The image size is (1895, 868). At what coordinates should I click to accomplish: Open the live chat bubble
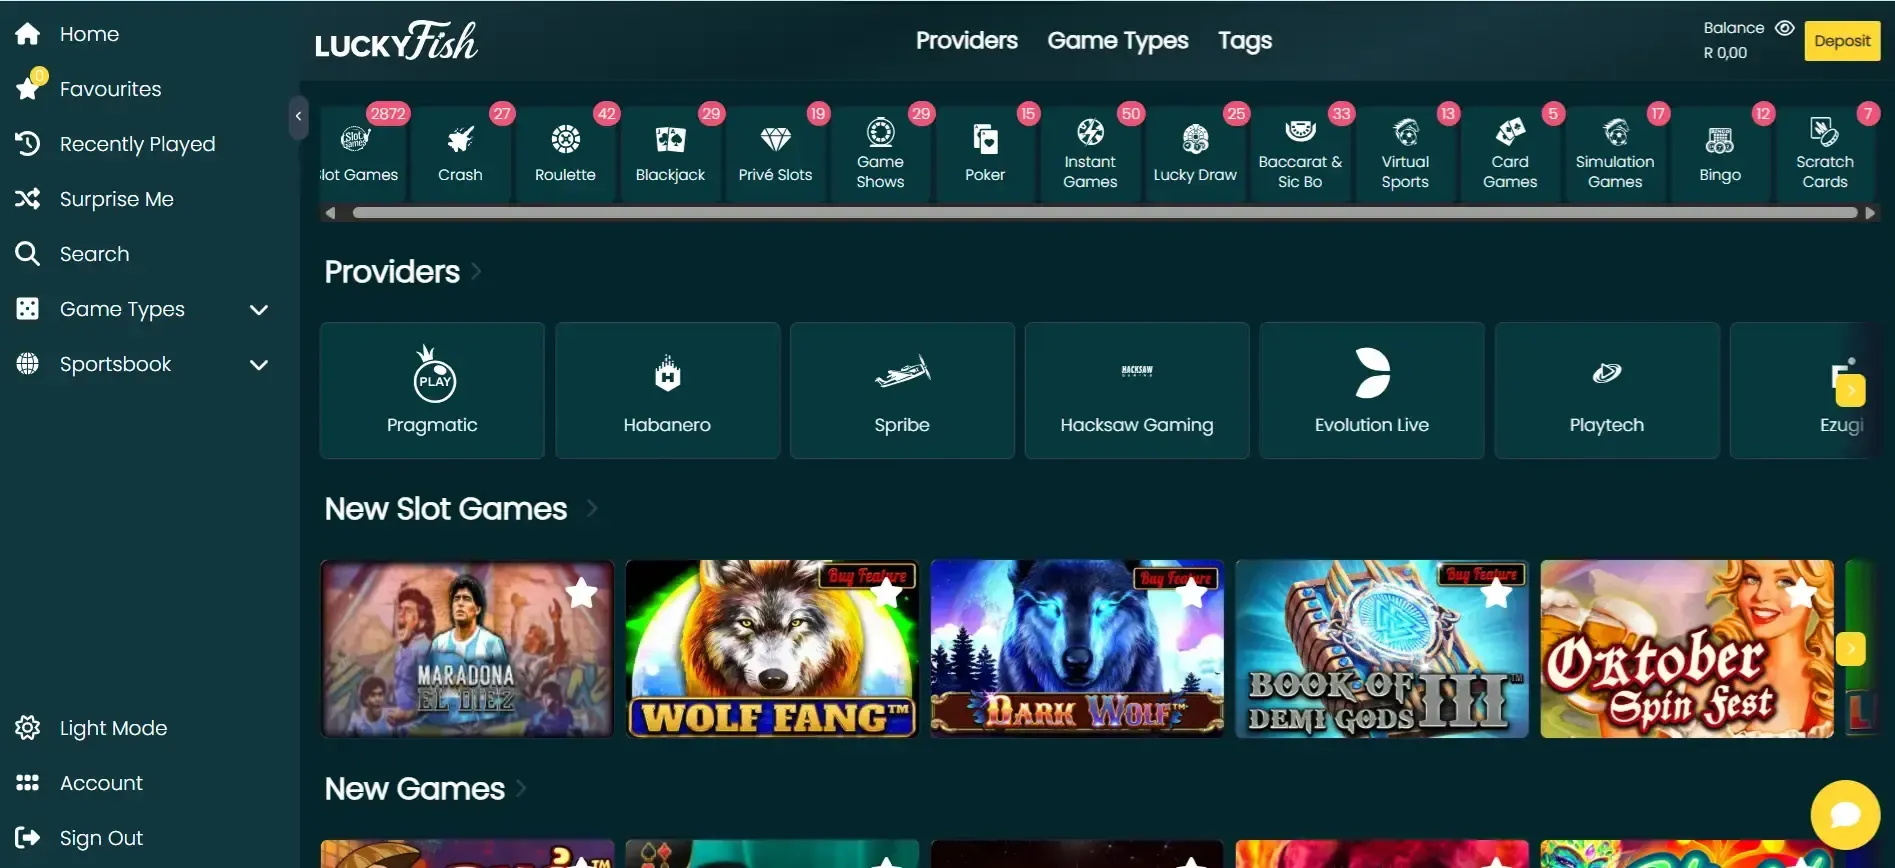click(1845, 814)
